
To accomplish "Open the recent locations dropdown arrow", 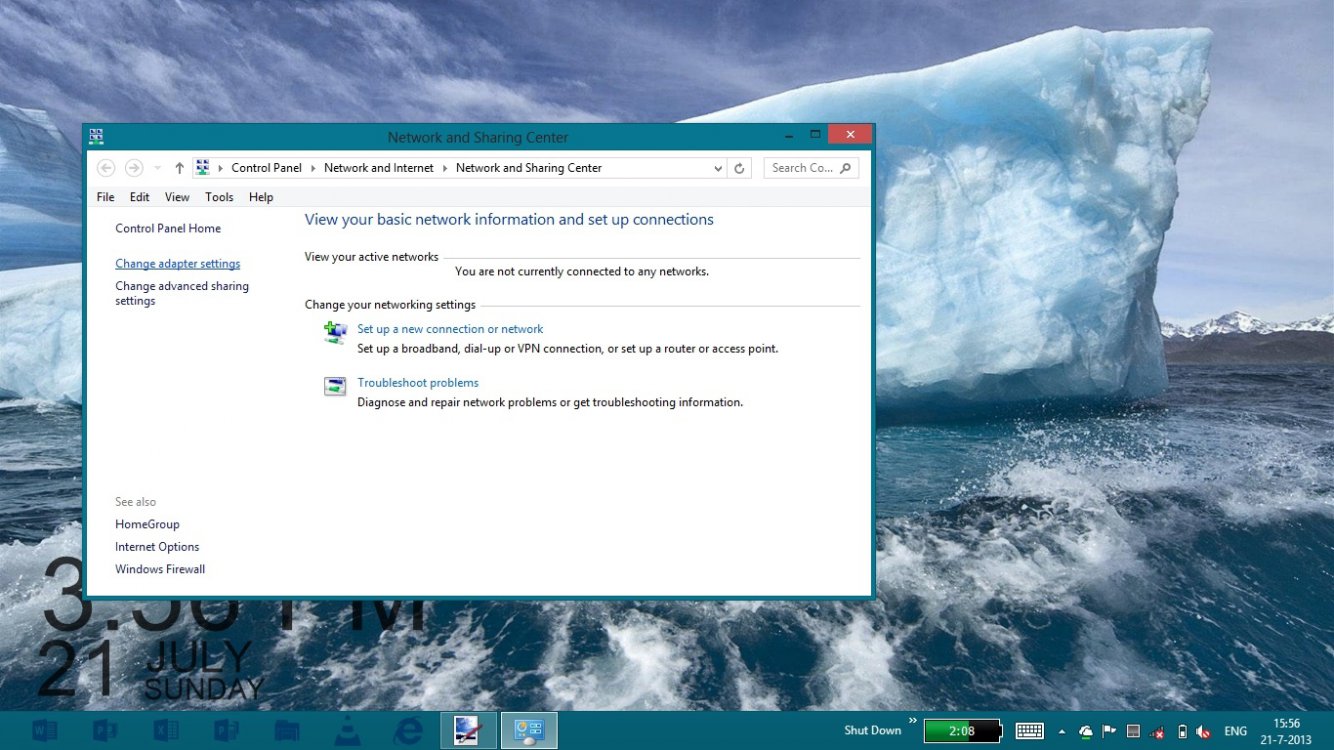I will pos(157,168).
